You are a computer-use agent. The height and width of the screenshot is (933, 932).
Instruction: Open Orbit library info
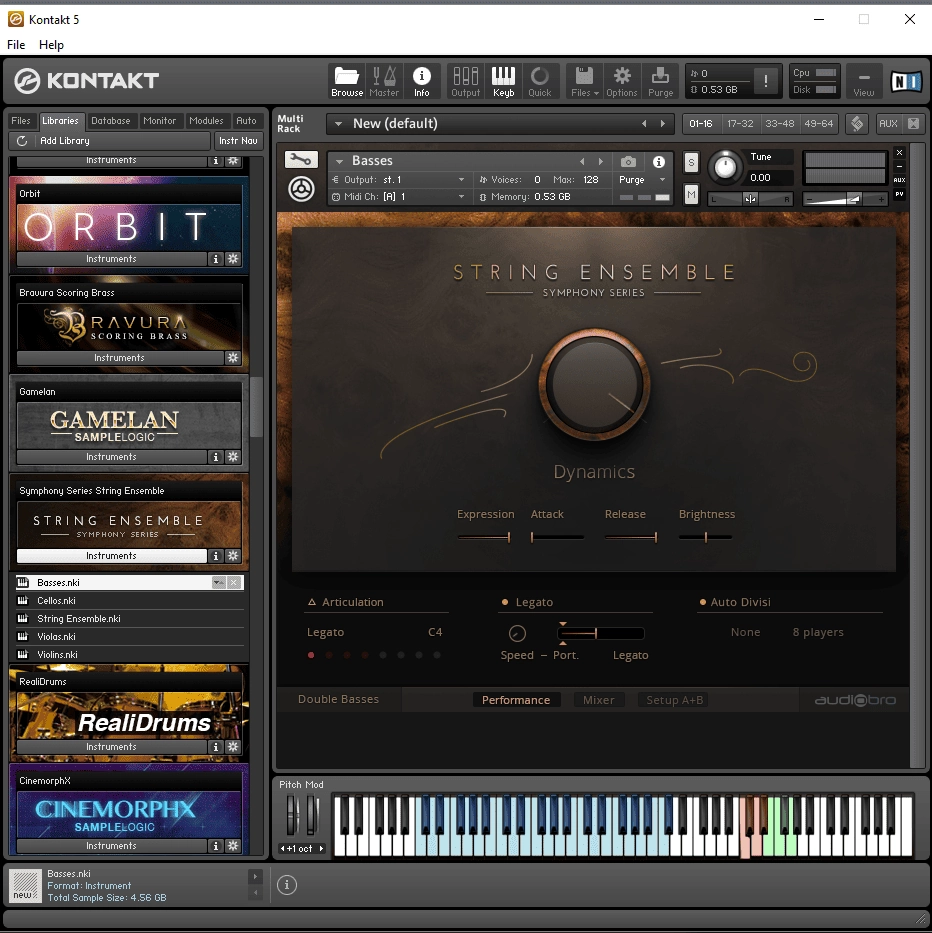(x=216, y=259)
